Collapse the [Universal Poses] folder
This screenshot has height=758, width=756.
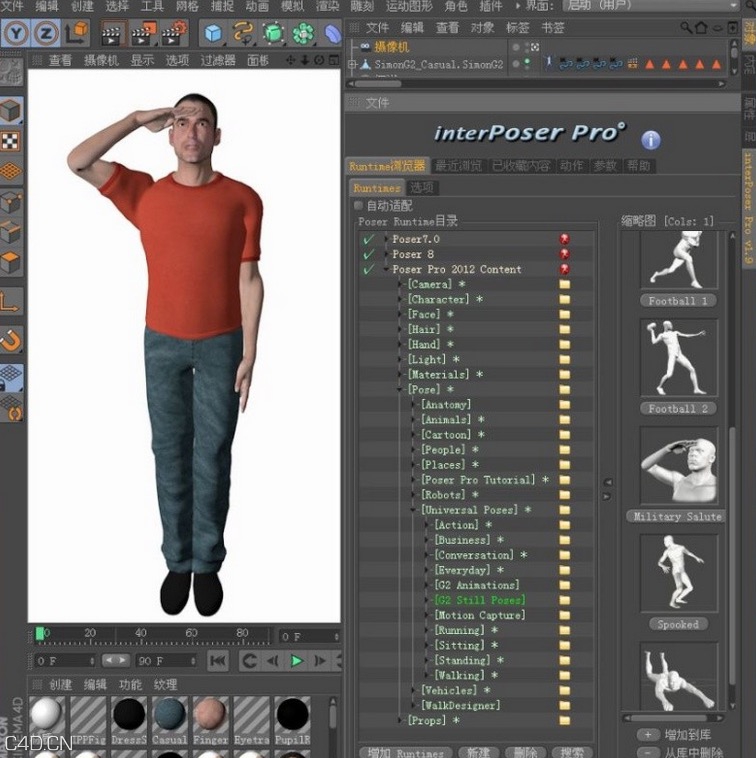coord(413,510)
